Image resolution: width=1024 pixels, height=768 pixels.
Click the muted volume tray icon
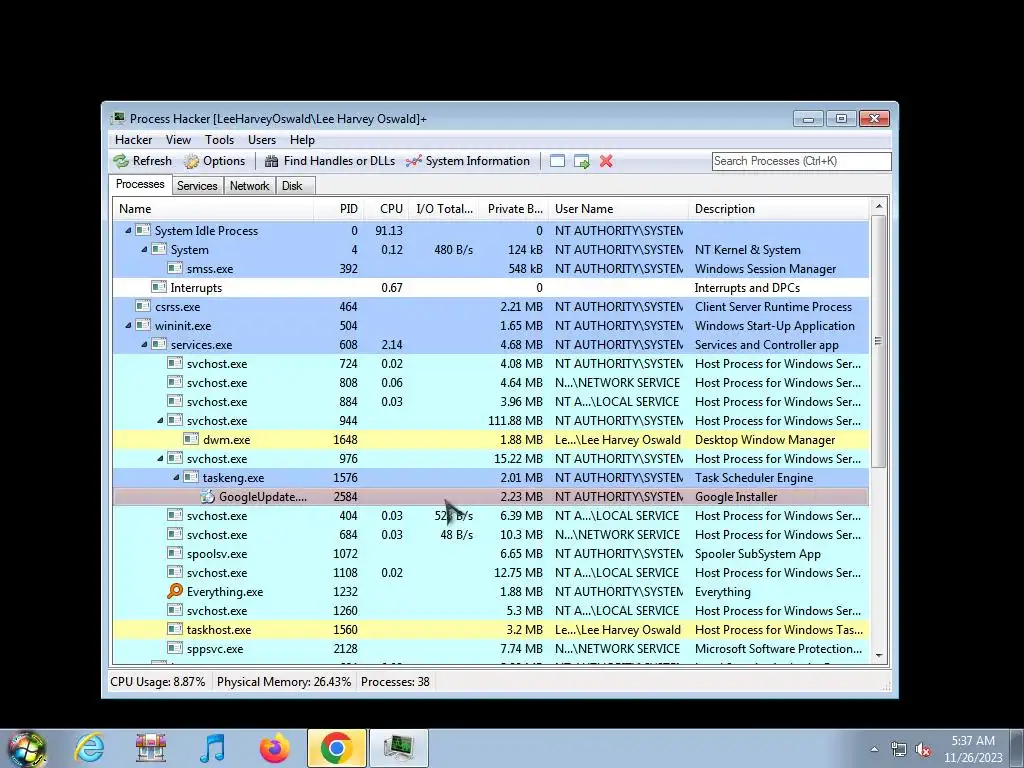click(x=923, y=749)
